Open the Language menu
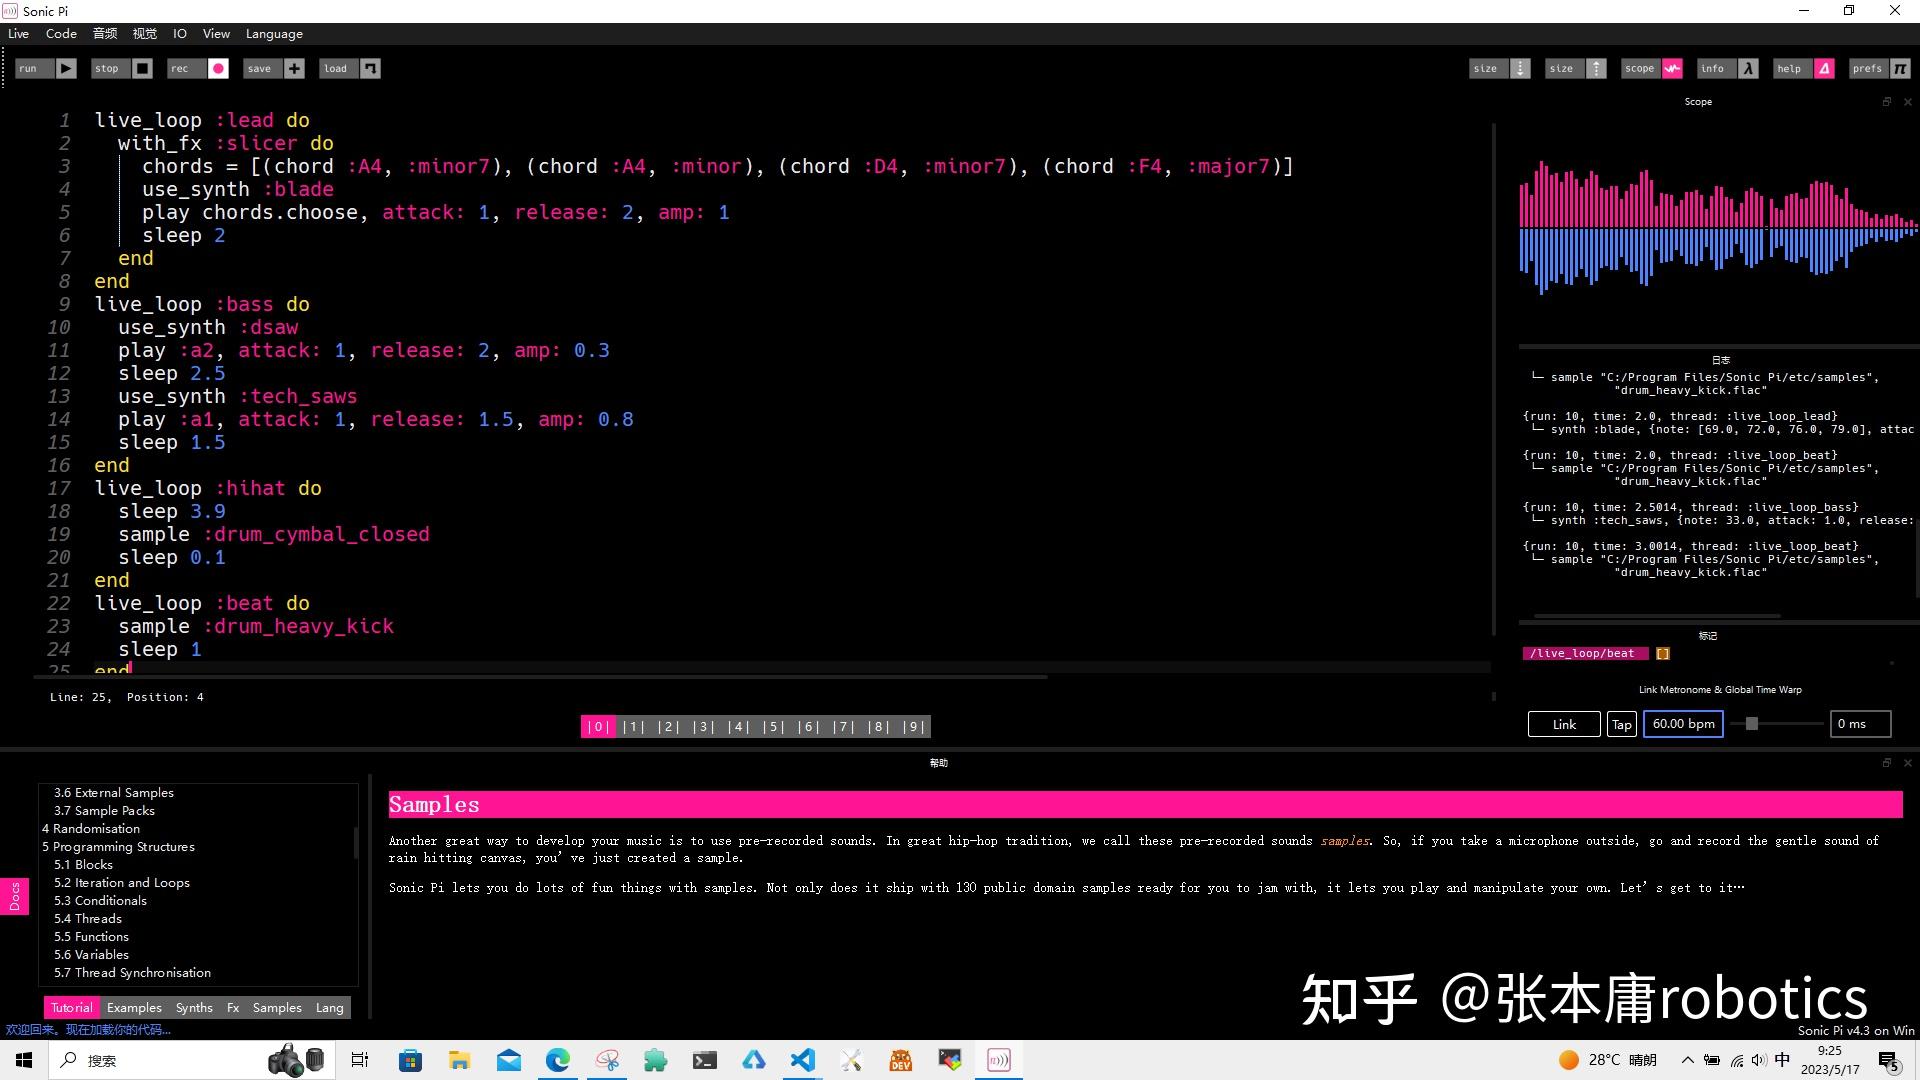The image size is (1920, 1080). 273,33
